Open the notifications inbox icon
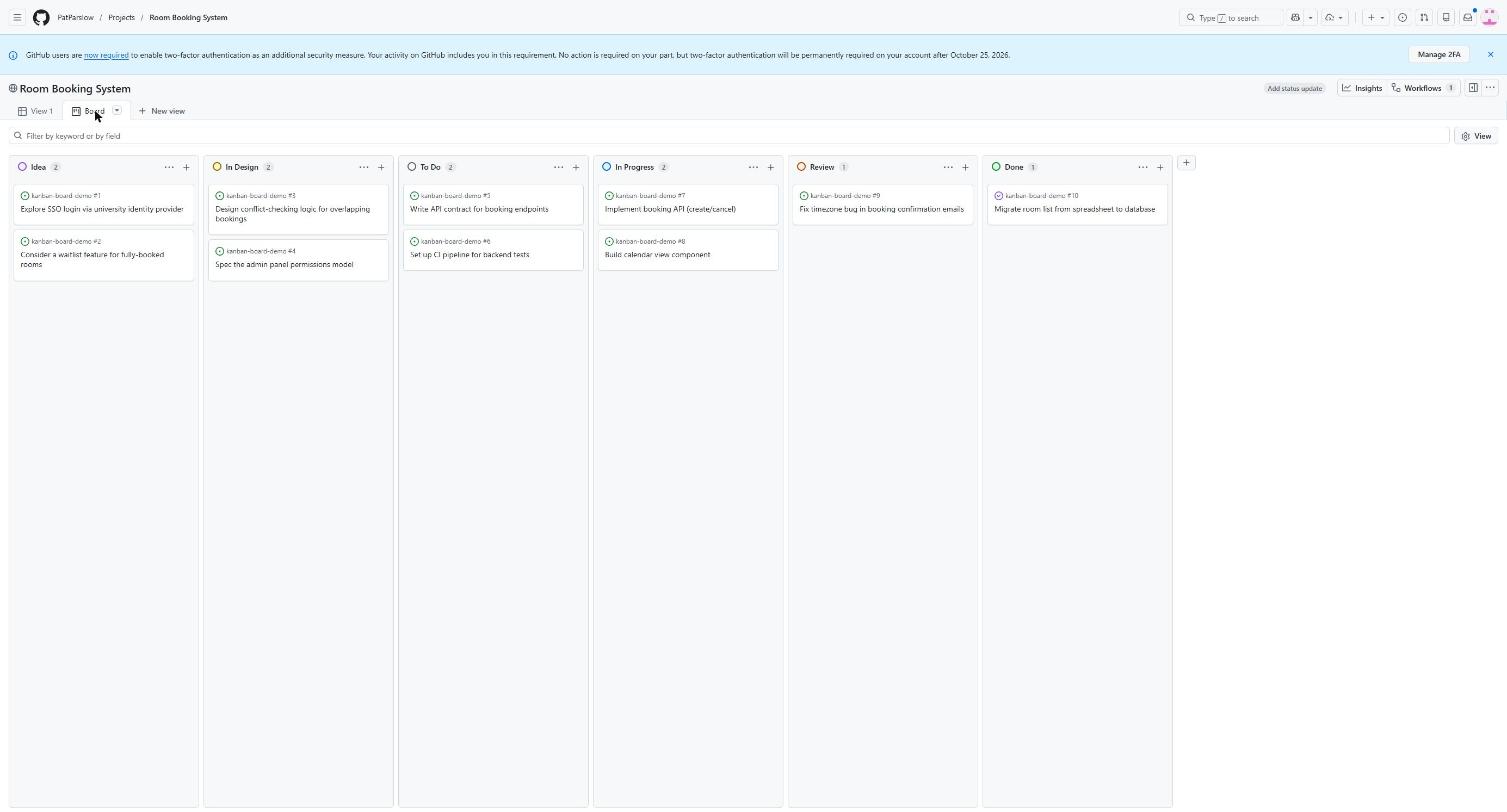The image size is (1507, 812). click(x=1468, y=17)
